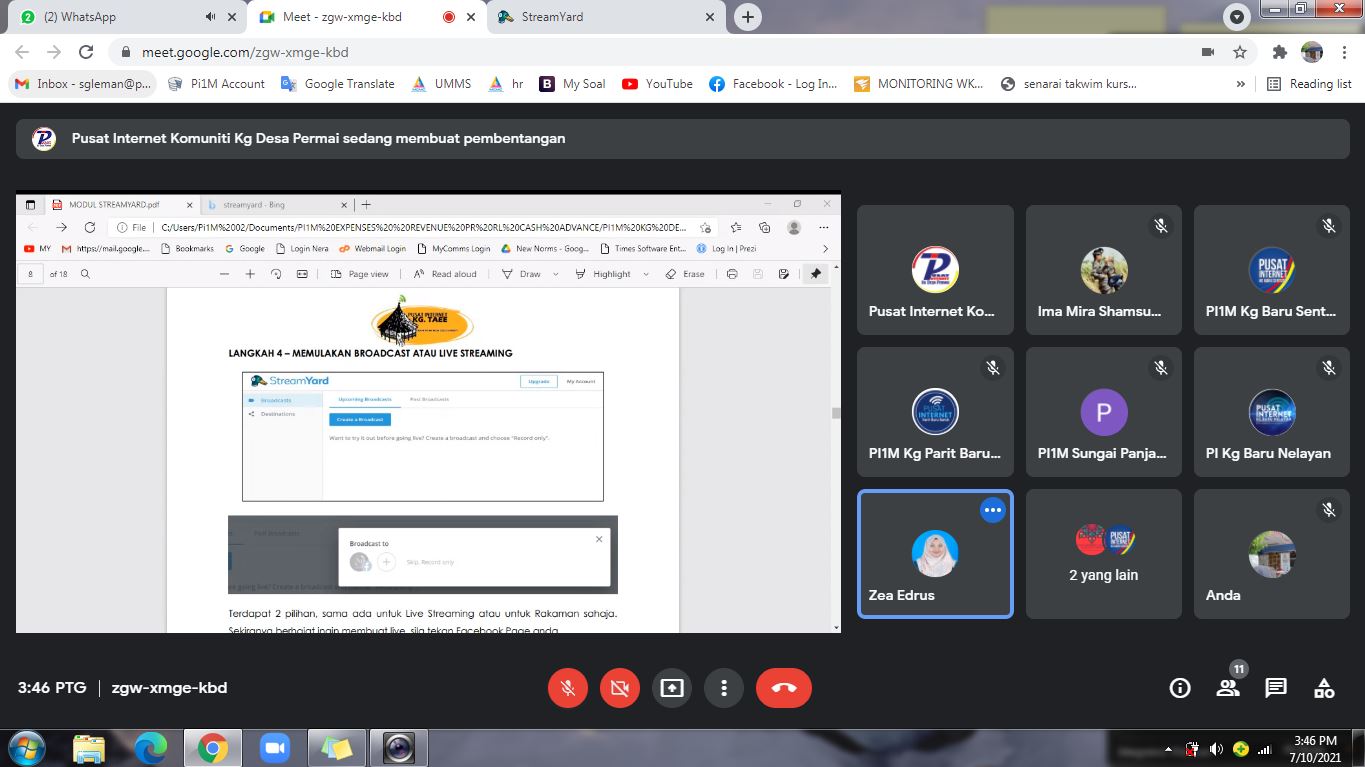Click the red leave call button
1365x767 pixels.
(784, 688)
